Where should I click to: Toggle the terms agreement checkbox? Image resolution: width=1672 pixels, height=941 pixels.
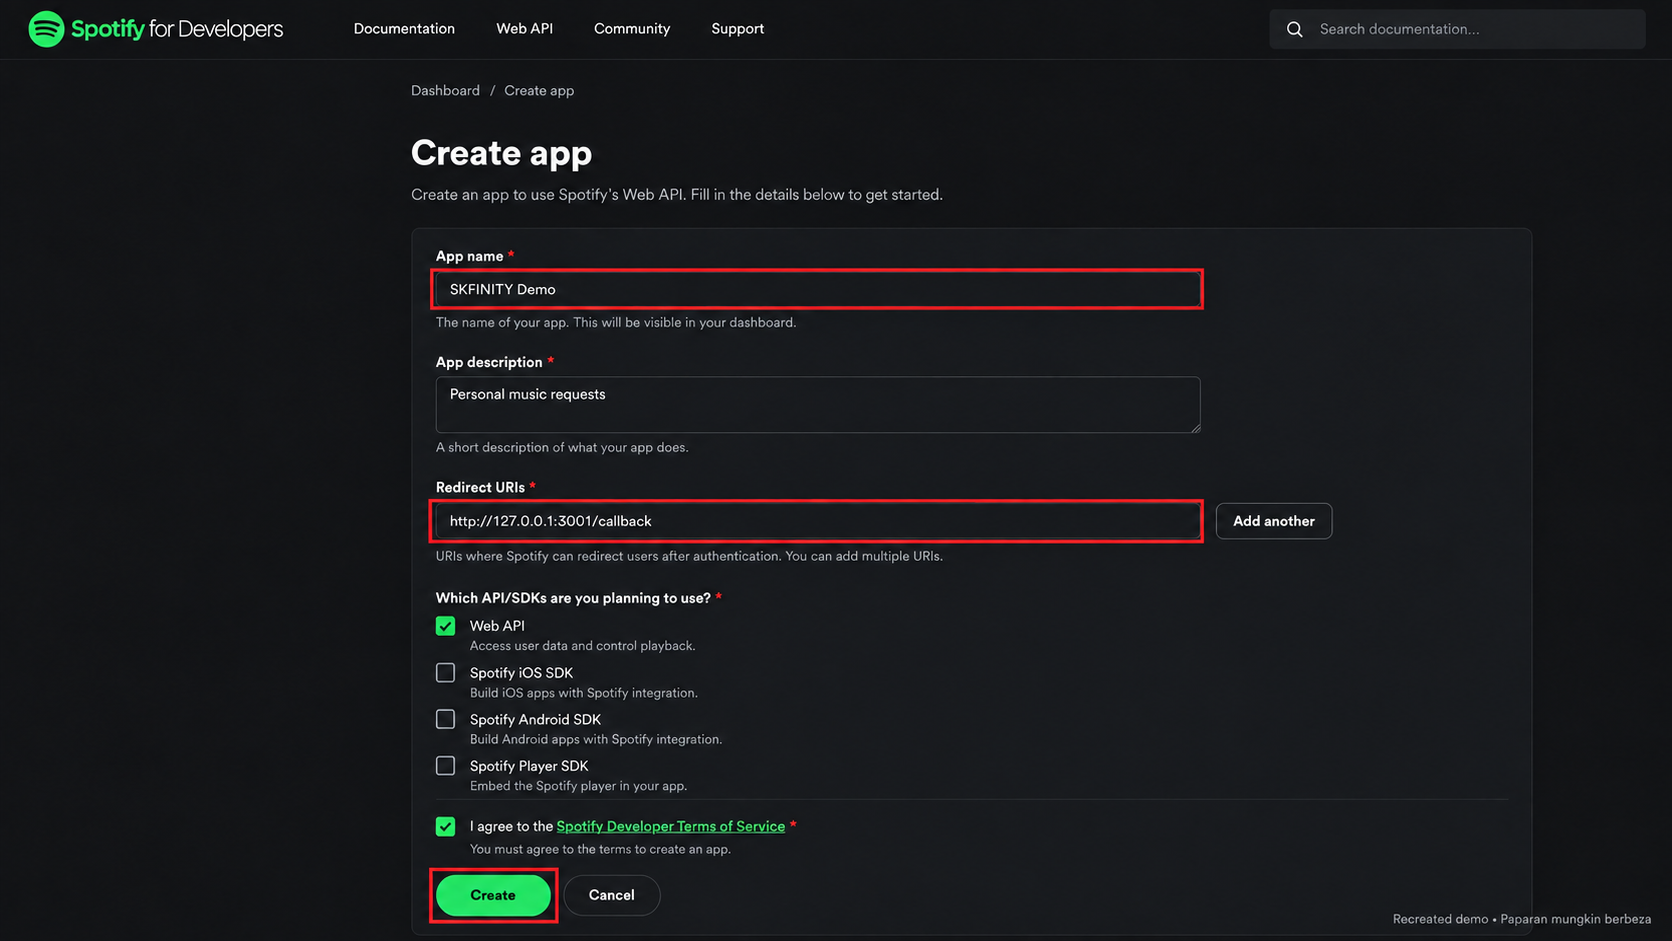point(446,826)
